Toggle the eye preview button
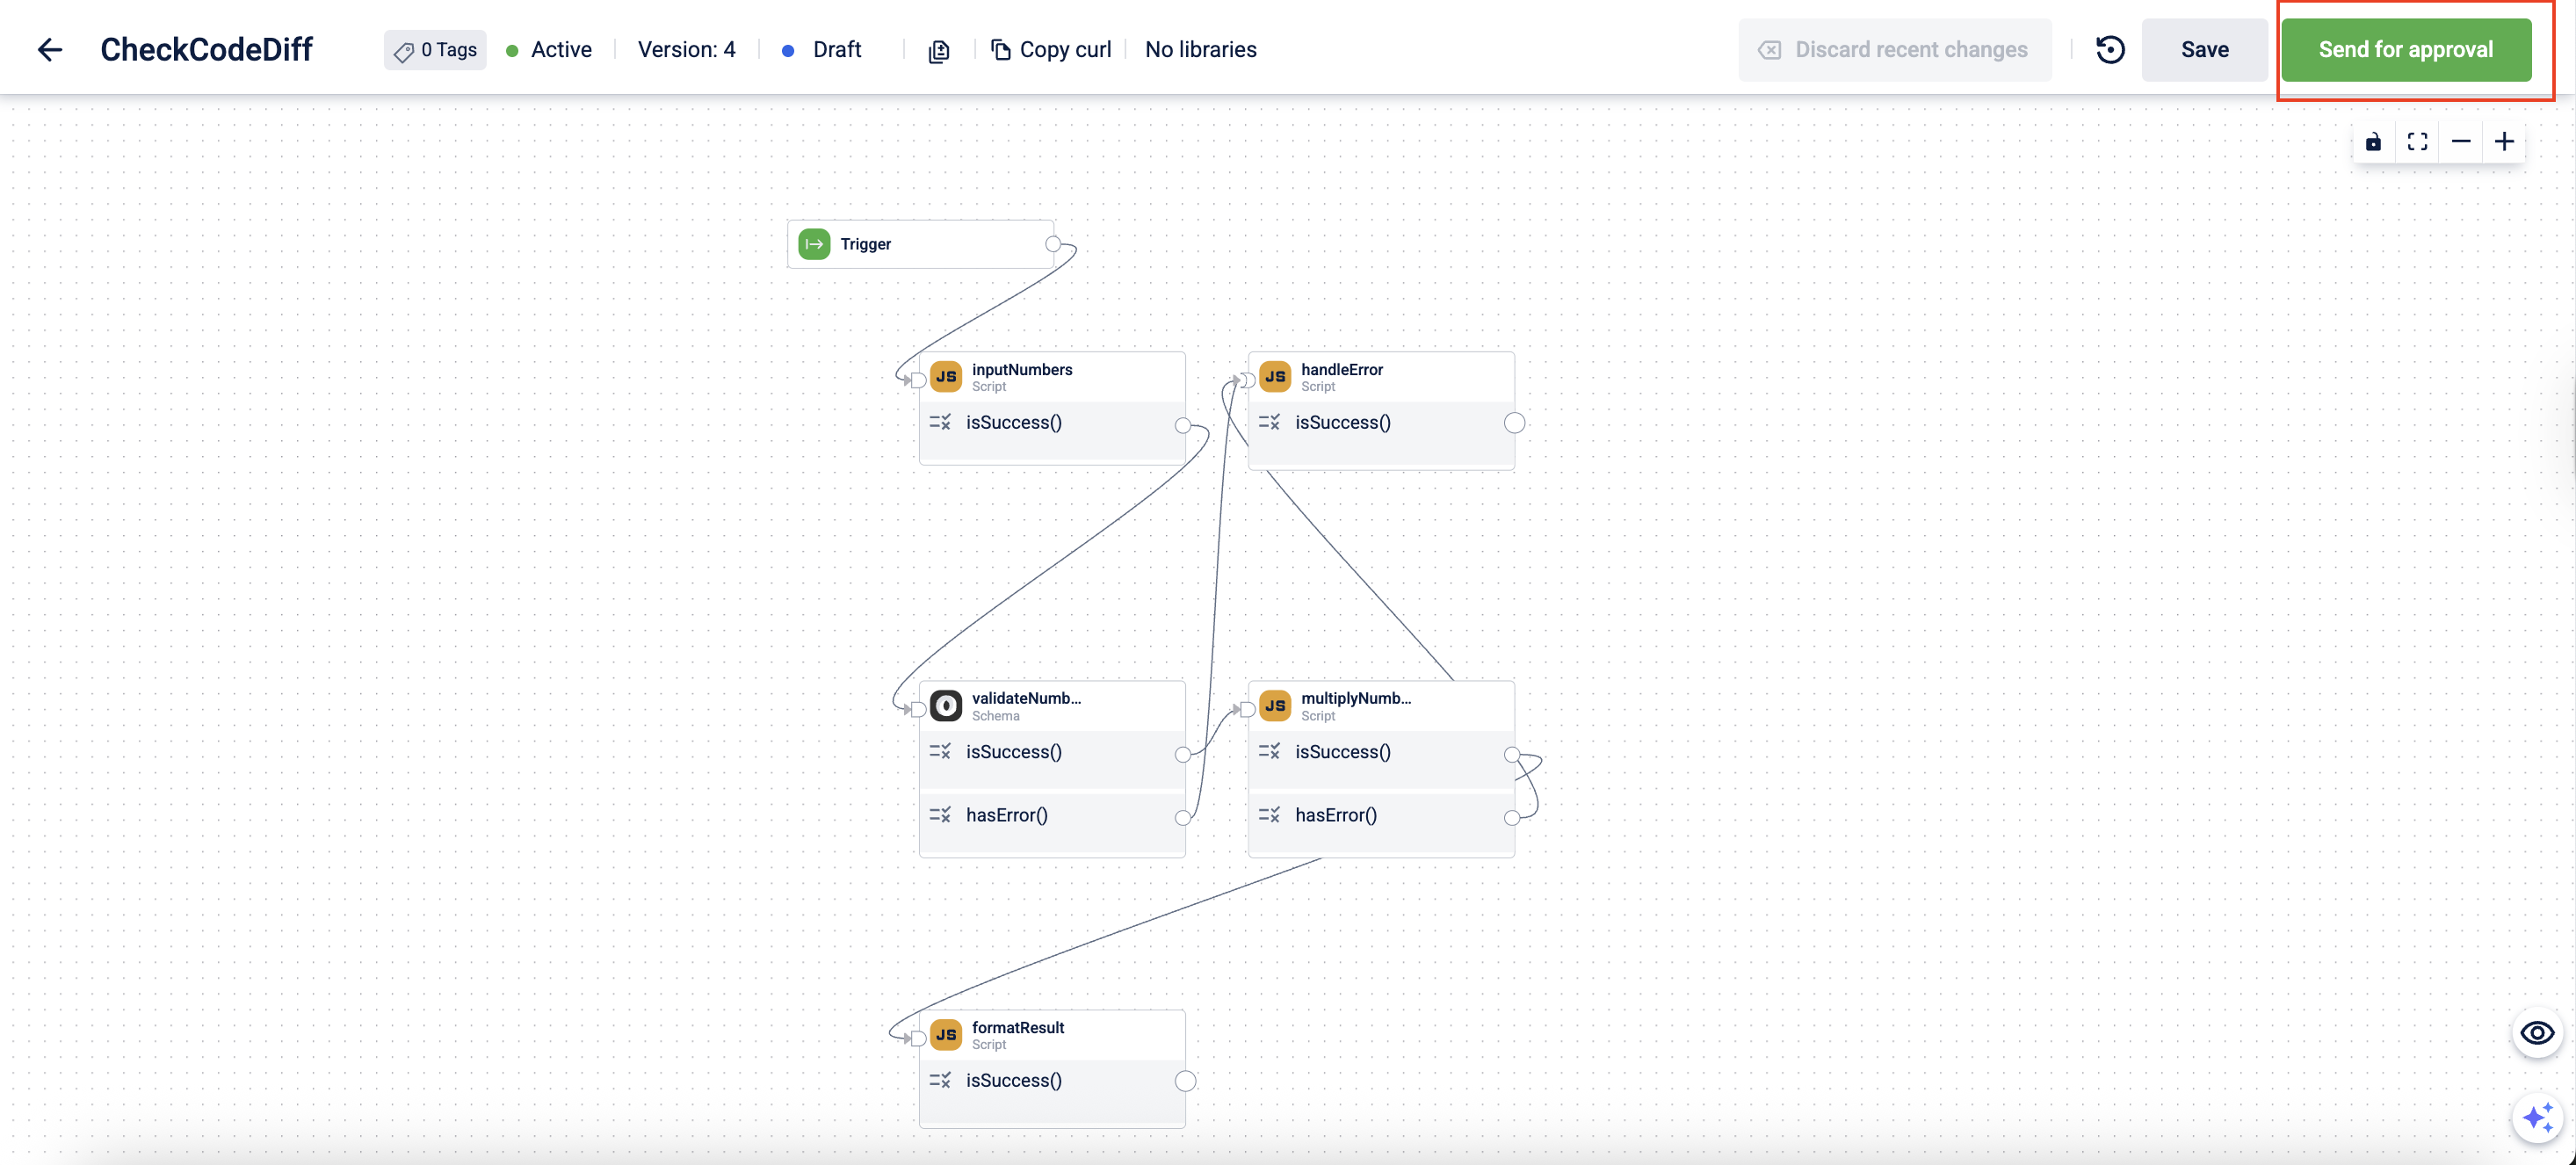The image size is (2576, 1165). [2537, 1033]
